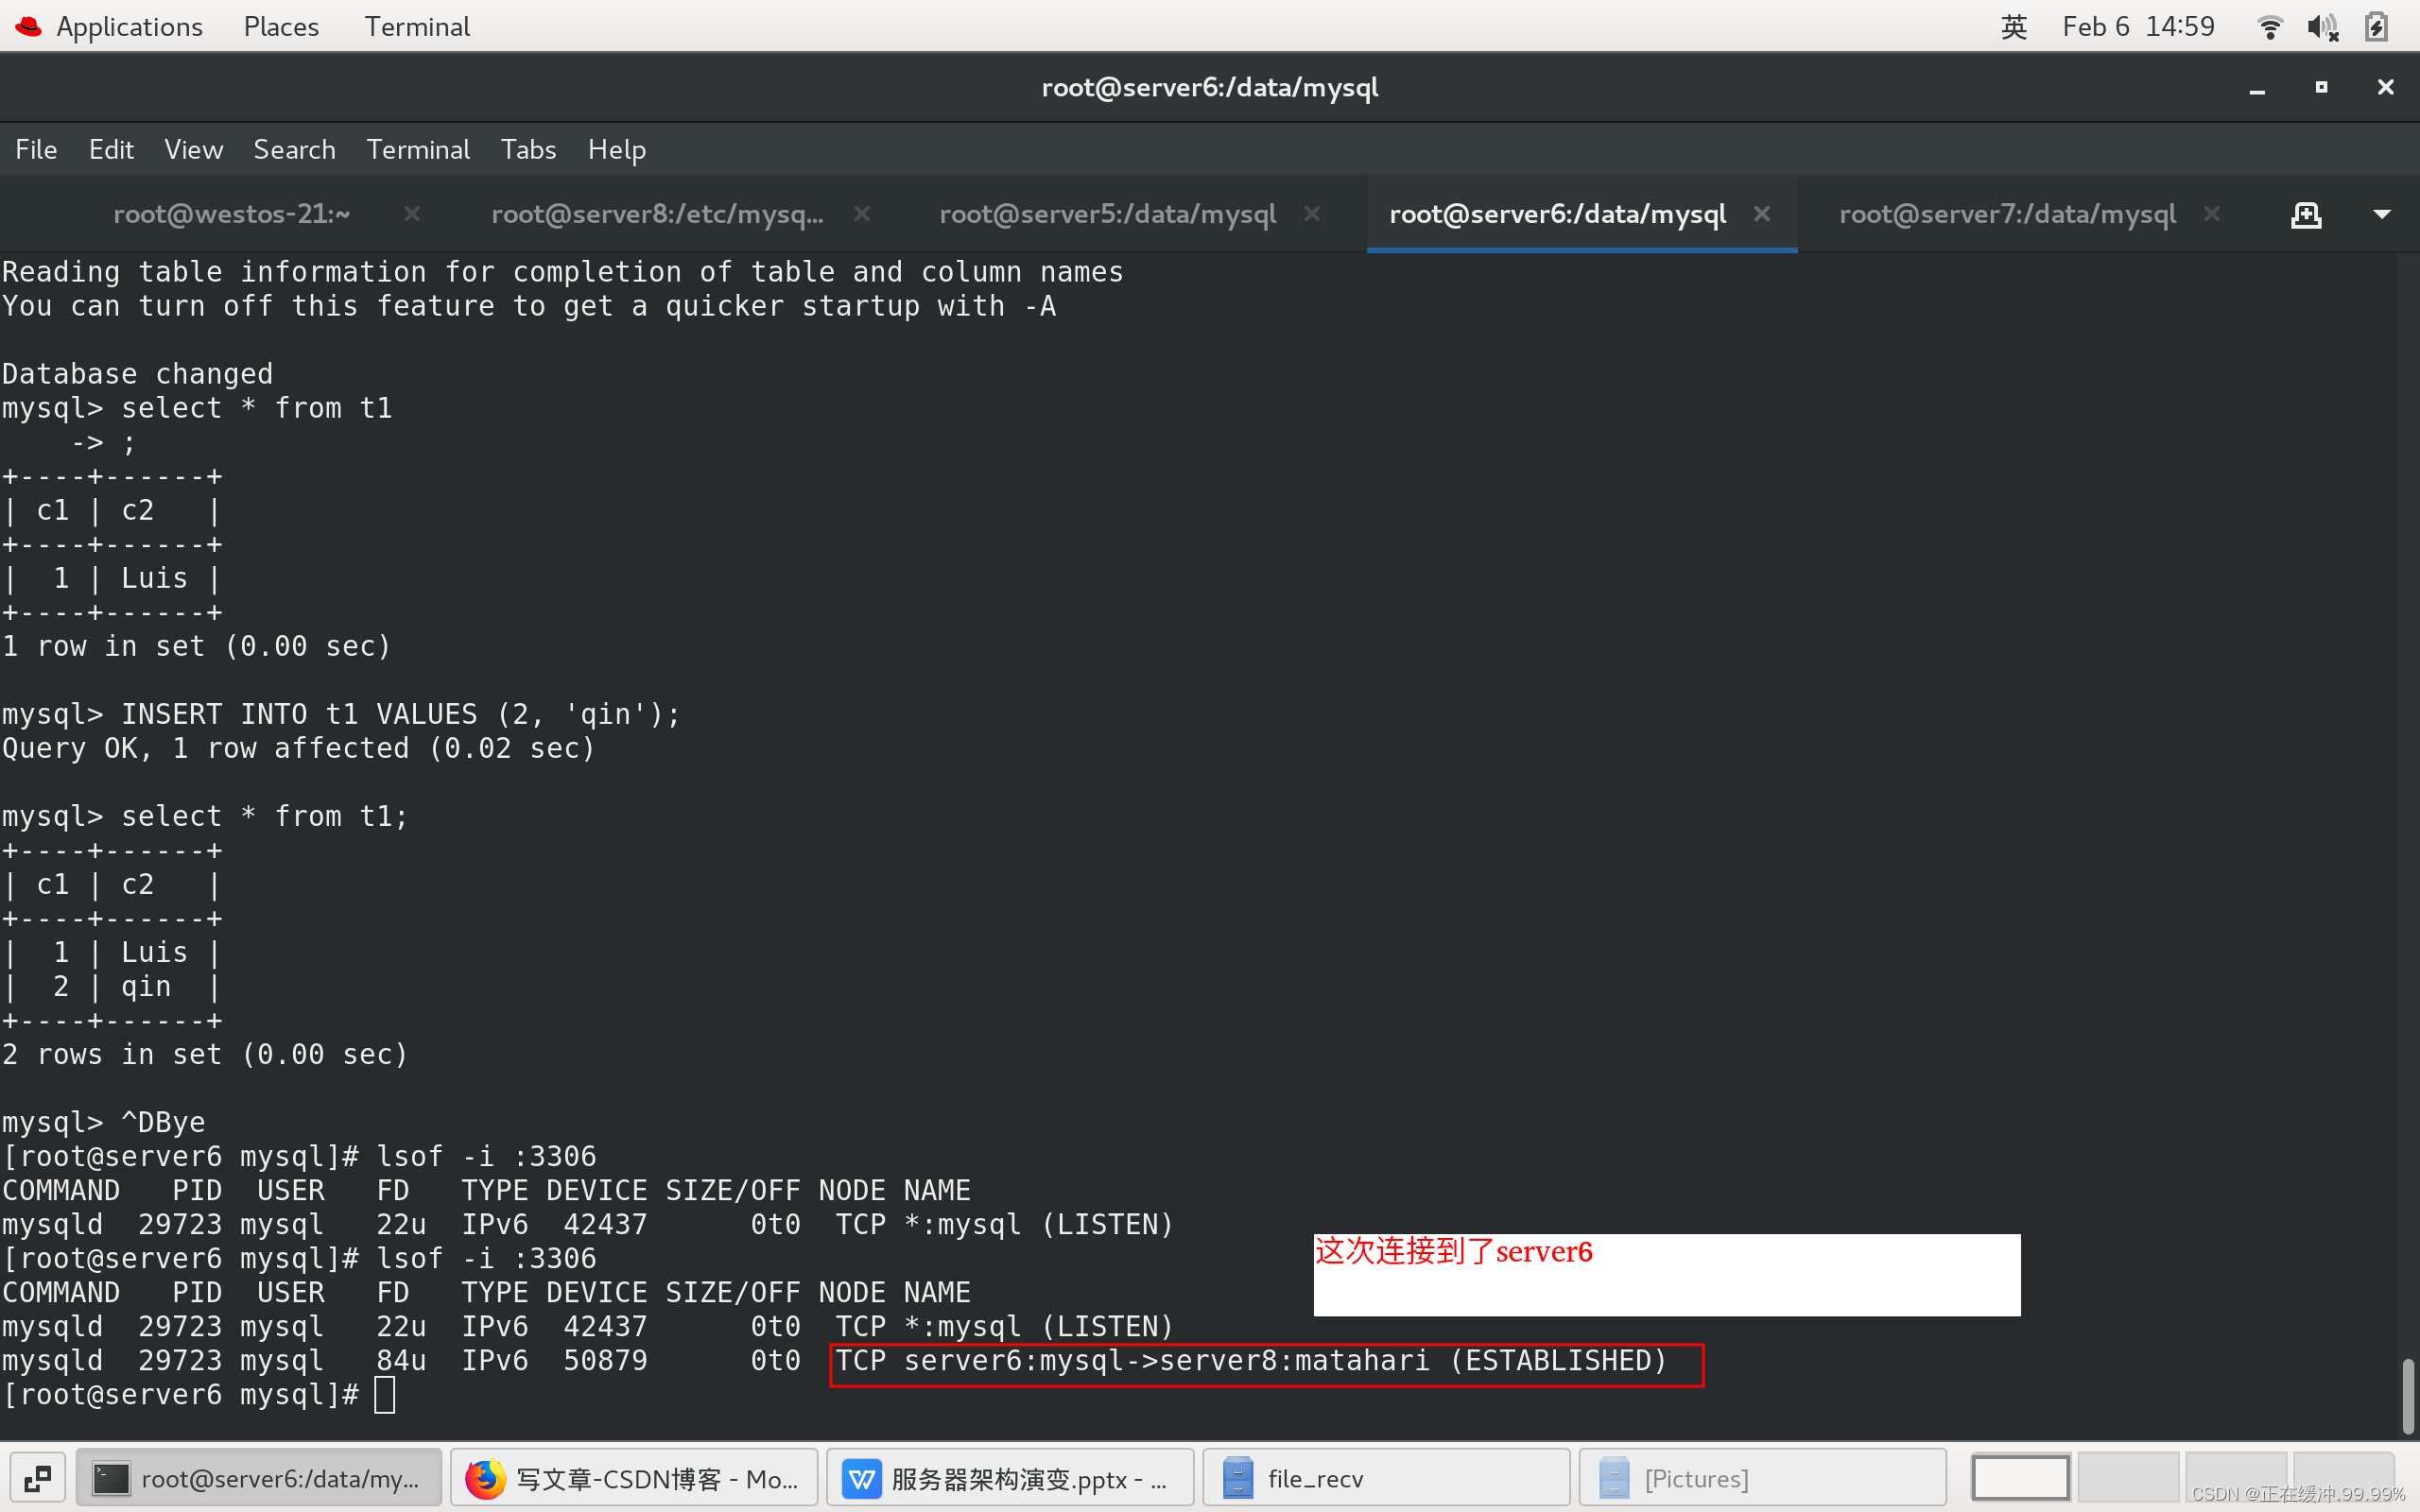Switch to root@server7:/data/mysql tab
2420x1512 pixels.
click(2006, 214)
